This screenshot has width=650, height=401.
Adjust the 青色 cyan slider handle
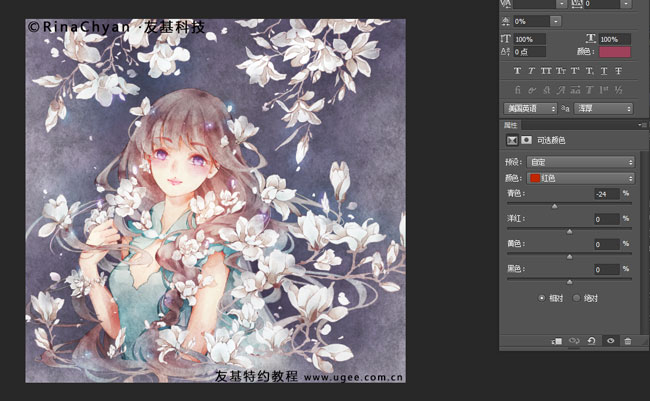[x=554, y=206]
